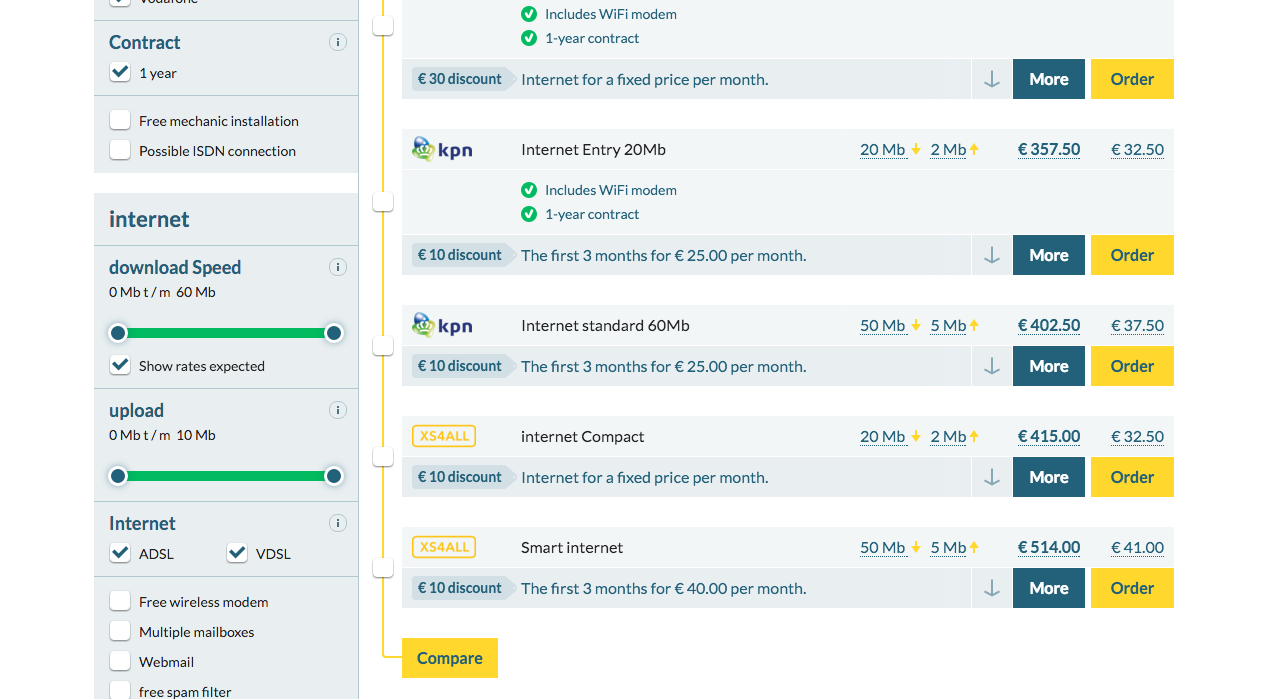This screenshot has height=699, width=1288.
Task: Click the XS4ALL logo on Smart internet
Action: [444, 547]
